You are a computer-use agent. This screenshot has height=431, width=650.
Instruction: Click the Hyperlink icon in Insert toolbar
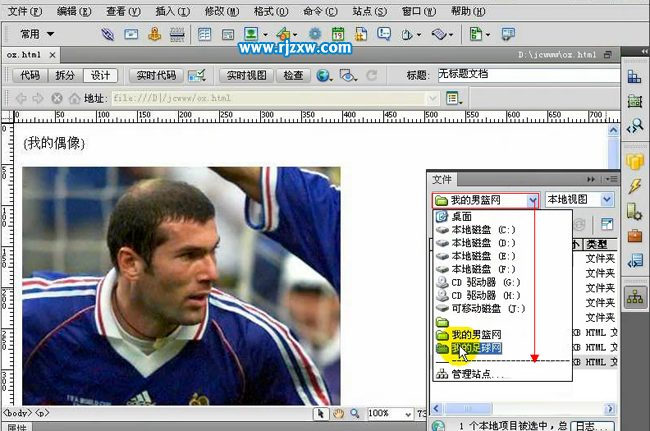click(108, 34)
